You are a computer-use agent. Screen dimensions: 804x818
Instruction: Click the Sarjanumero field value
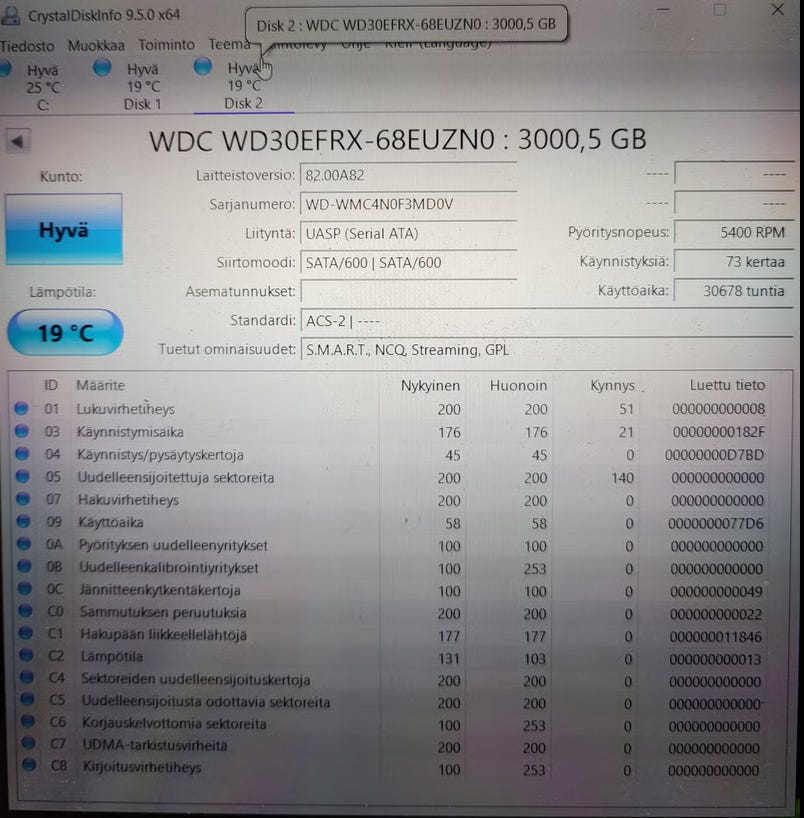point(409,204)
